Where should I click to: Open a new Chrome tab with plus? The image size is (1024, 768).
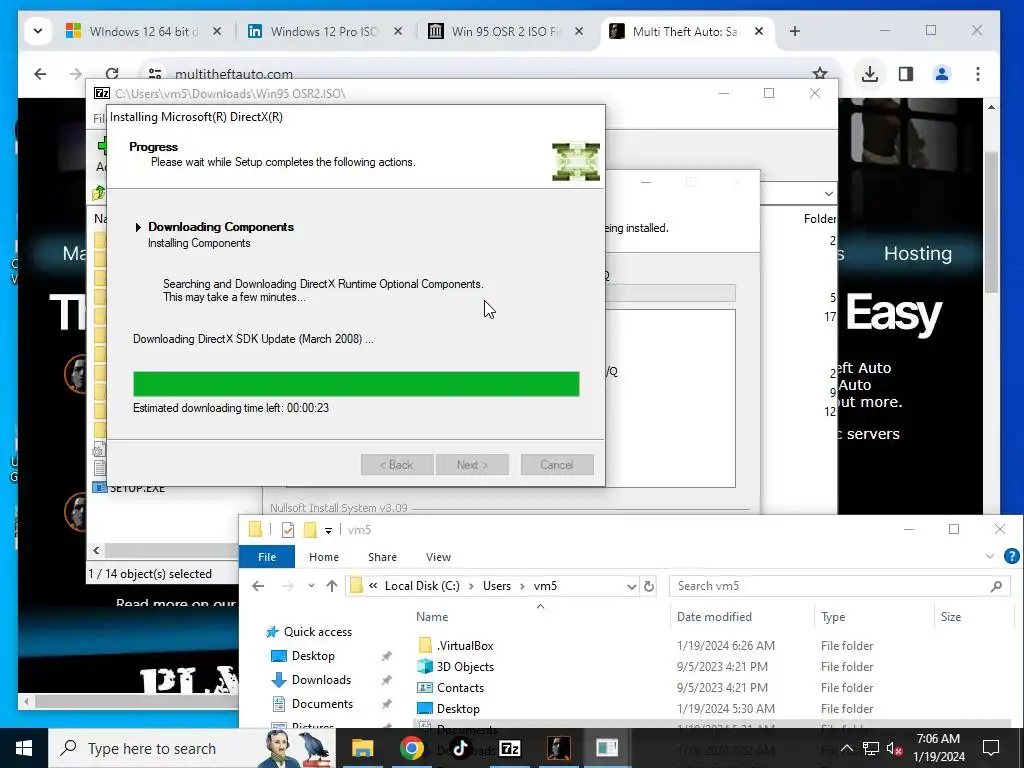(x=795, y=31)
